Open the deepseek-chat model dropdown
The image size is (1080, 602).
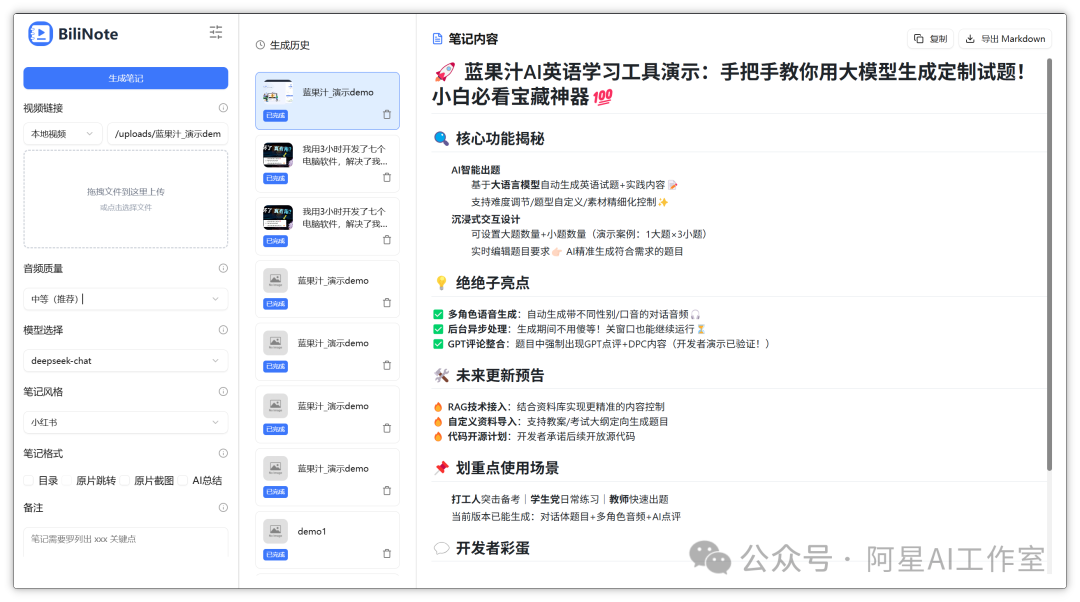pos(125,360)
